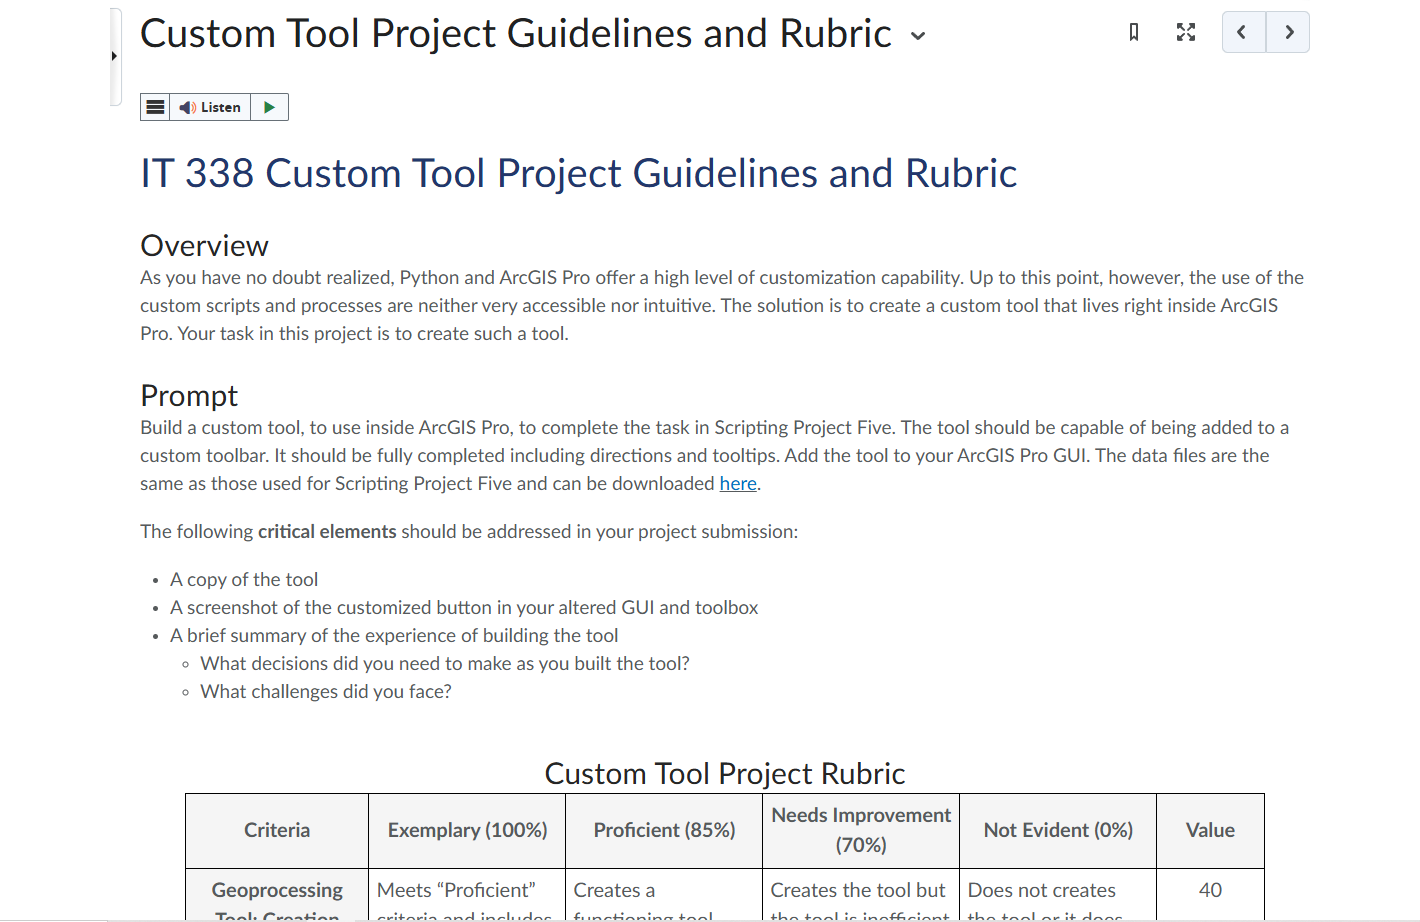Open the ReadSpeaker hamburger menu
The height and width of the screenshot is (922, 1420).
[155, 106]
